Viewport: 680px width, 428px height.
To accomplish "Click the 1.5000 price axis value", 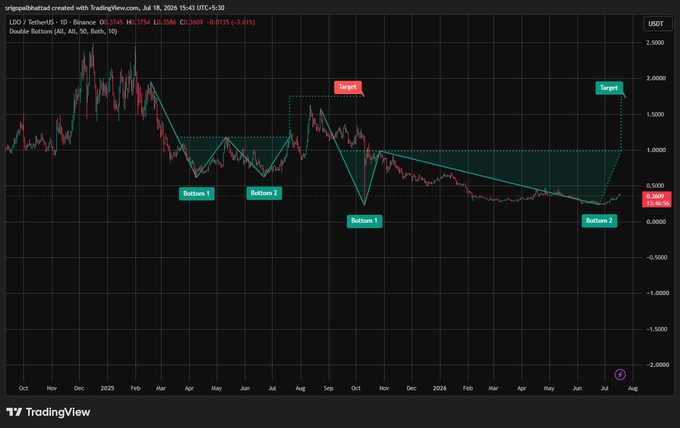I will [x=655, y=114].
